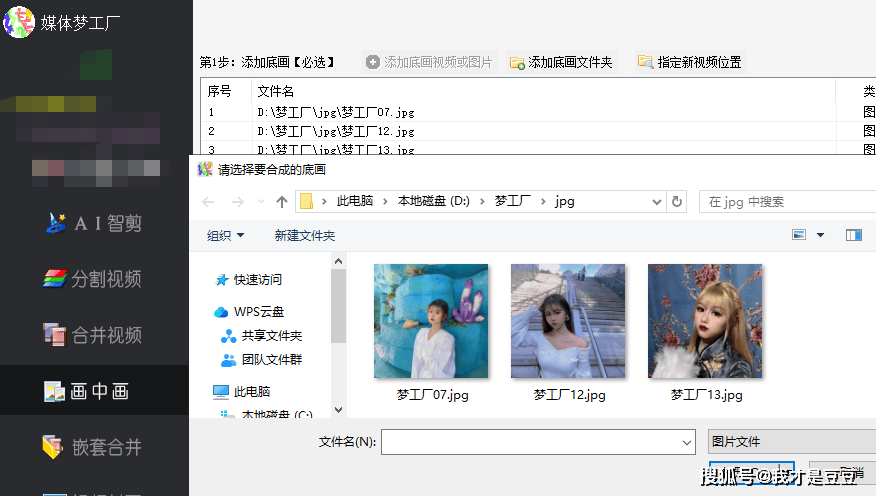Click the AI智剪 wizard icon
Screen dimensions: 876x496
point(56,223)
